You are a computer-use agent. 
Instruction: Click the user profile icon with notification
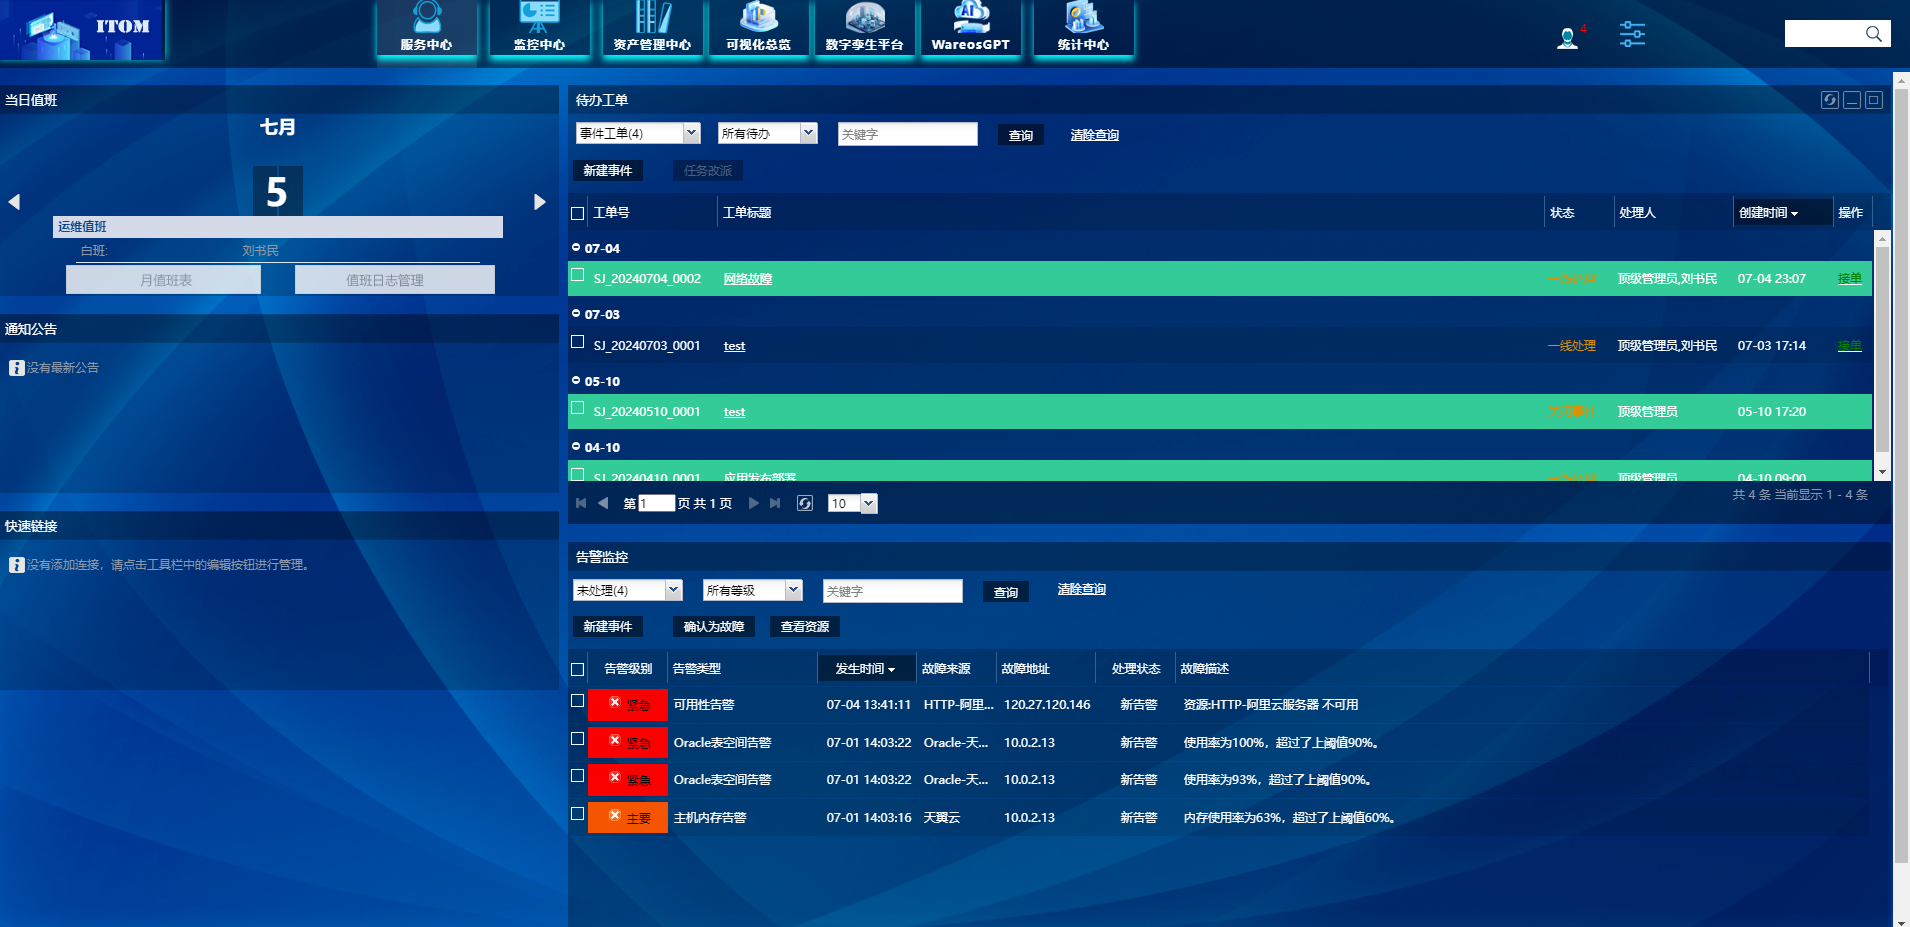point(1568,37)
